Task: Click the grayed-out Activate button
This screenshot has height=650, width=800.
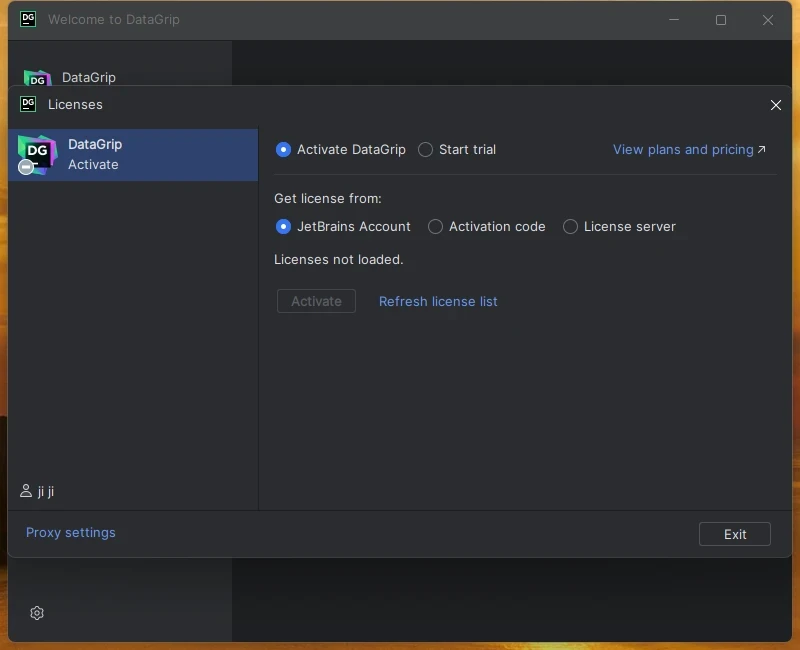Action: tap(316, 301)
